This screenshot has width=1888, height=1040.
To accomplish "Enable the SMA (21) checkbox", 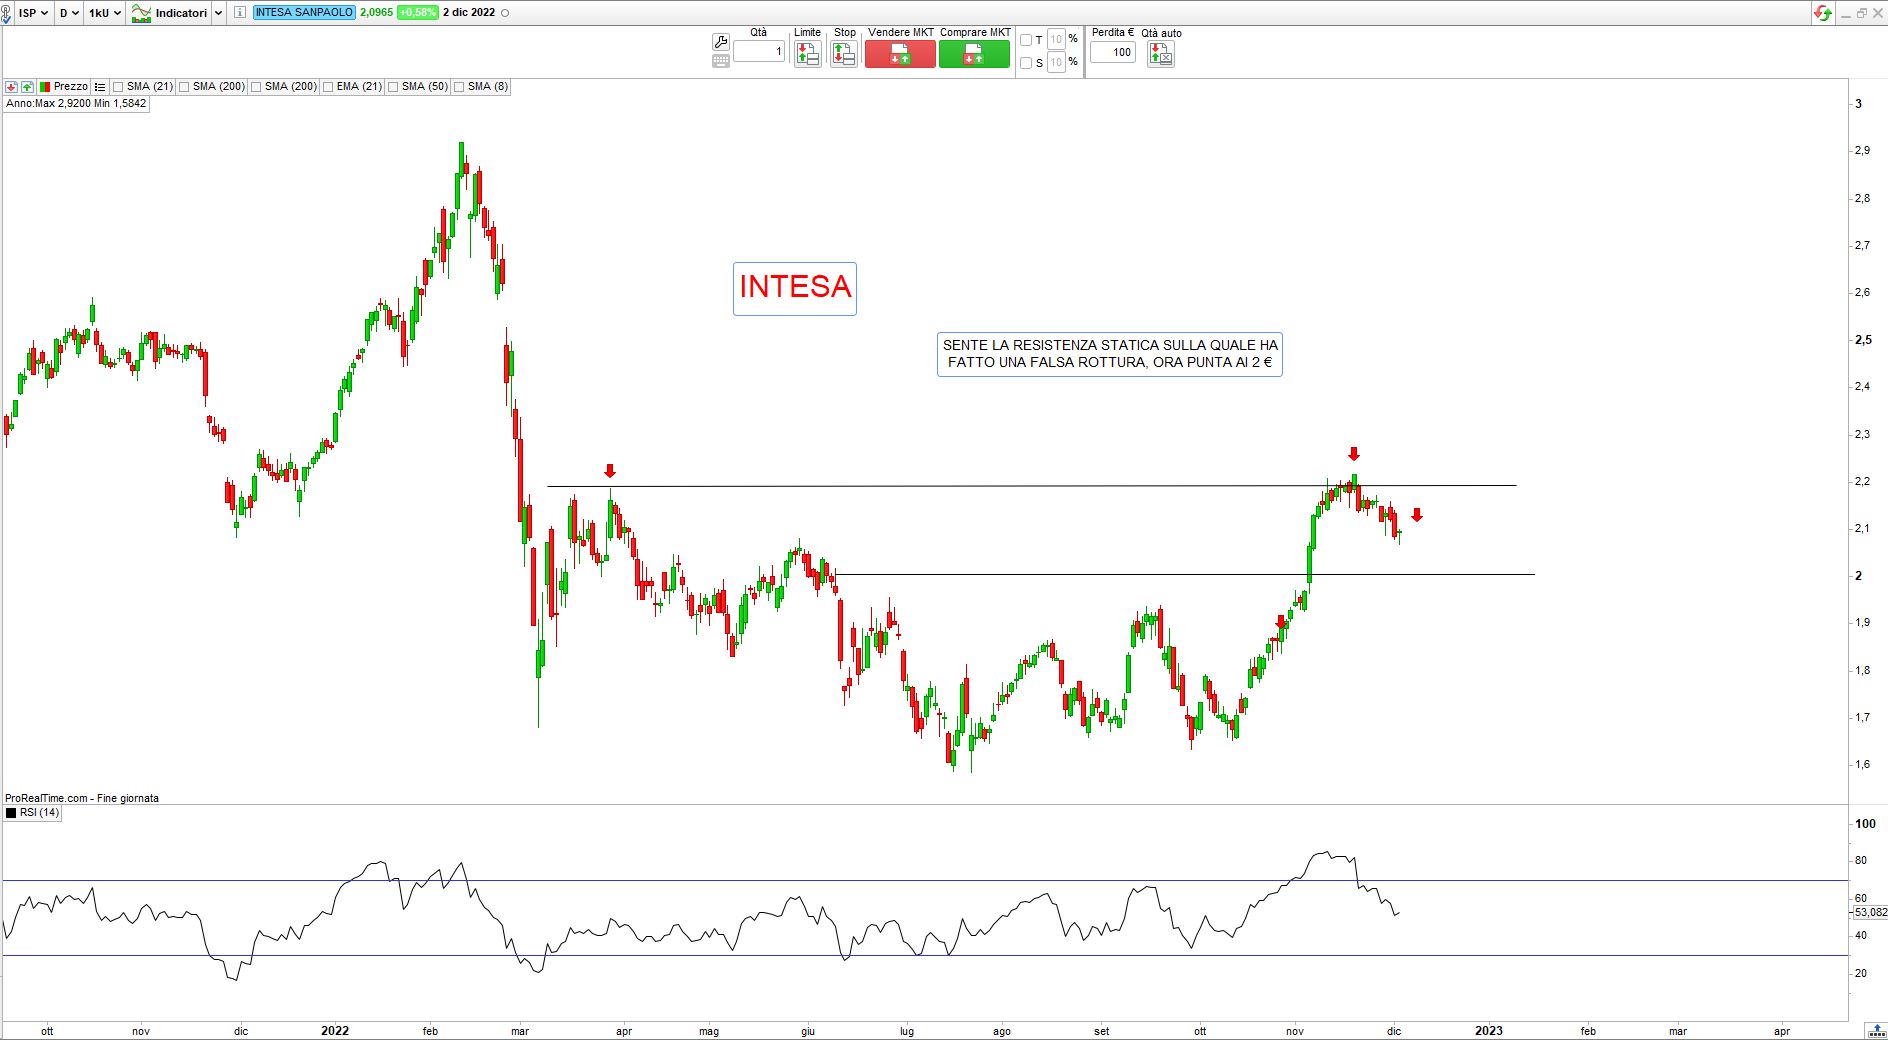I will tap(118, 87).
